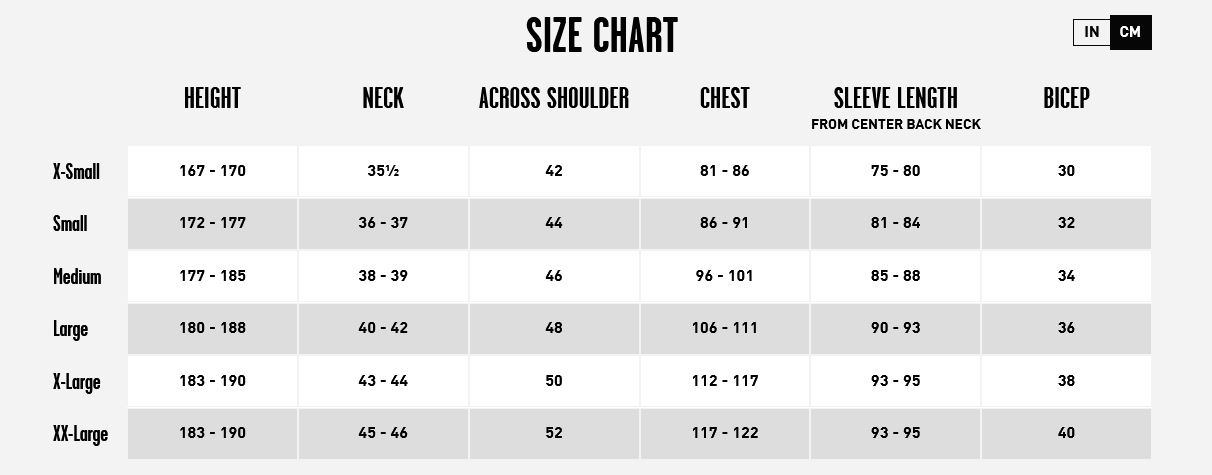Select the Medium row label
Image resolution: width=1212 pixels, height=475 pixels.
tap(77, 276)
